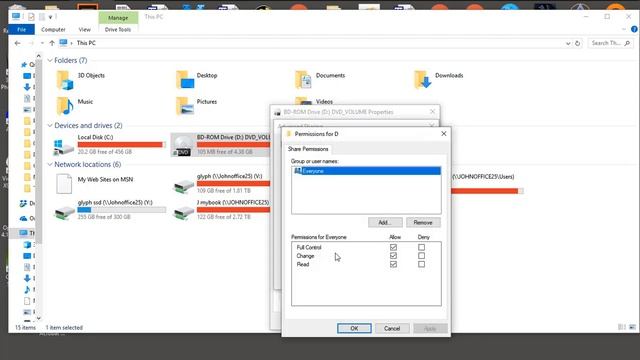Open the Drive Tools tab
This screenshot has width=640, height=360.
118,29
